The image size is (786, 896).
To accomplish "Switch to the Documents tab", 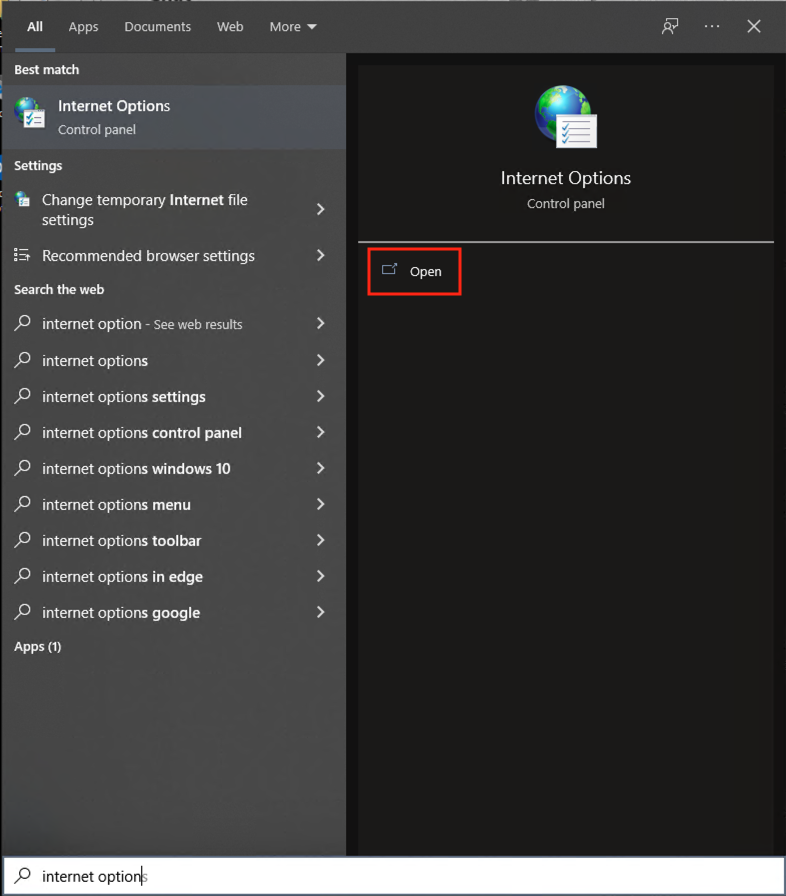I will point(157,27).
